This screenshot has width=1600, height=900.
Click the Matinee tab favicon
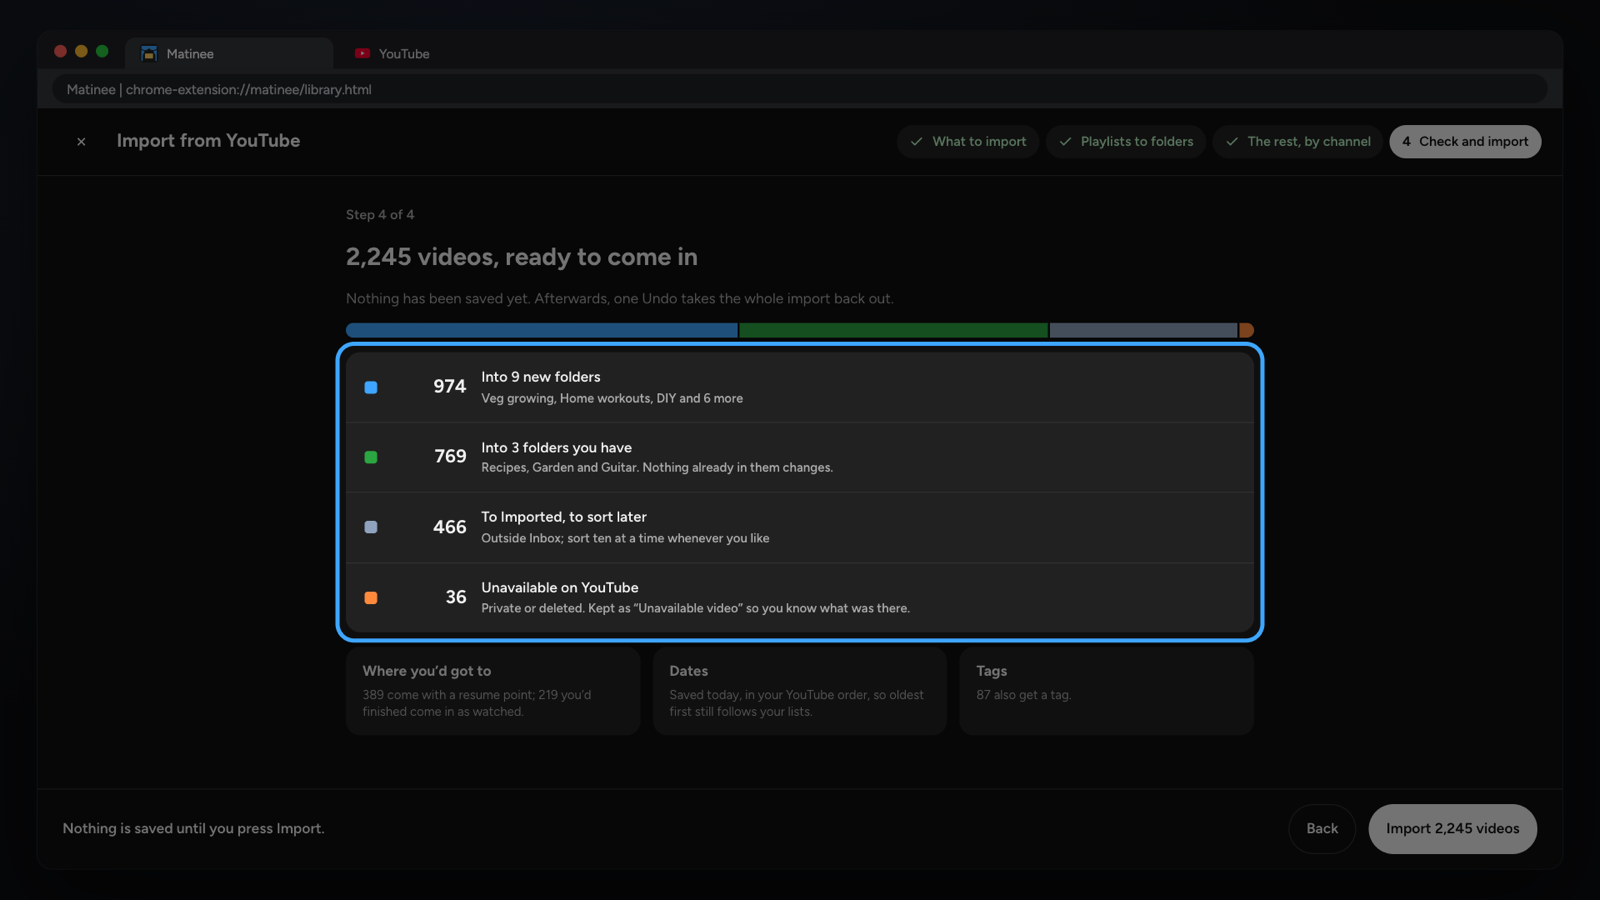coord(149,54)
